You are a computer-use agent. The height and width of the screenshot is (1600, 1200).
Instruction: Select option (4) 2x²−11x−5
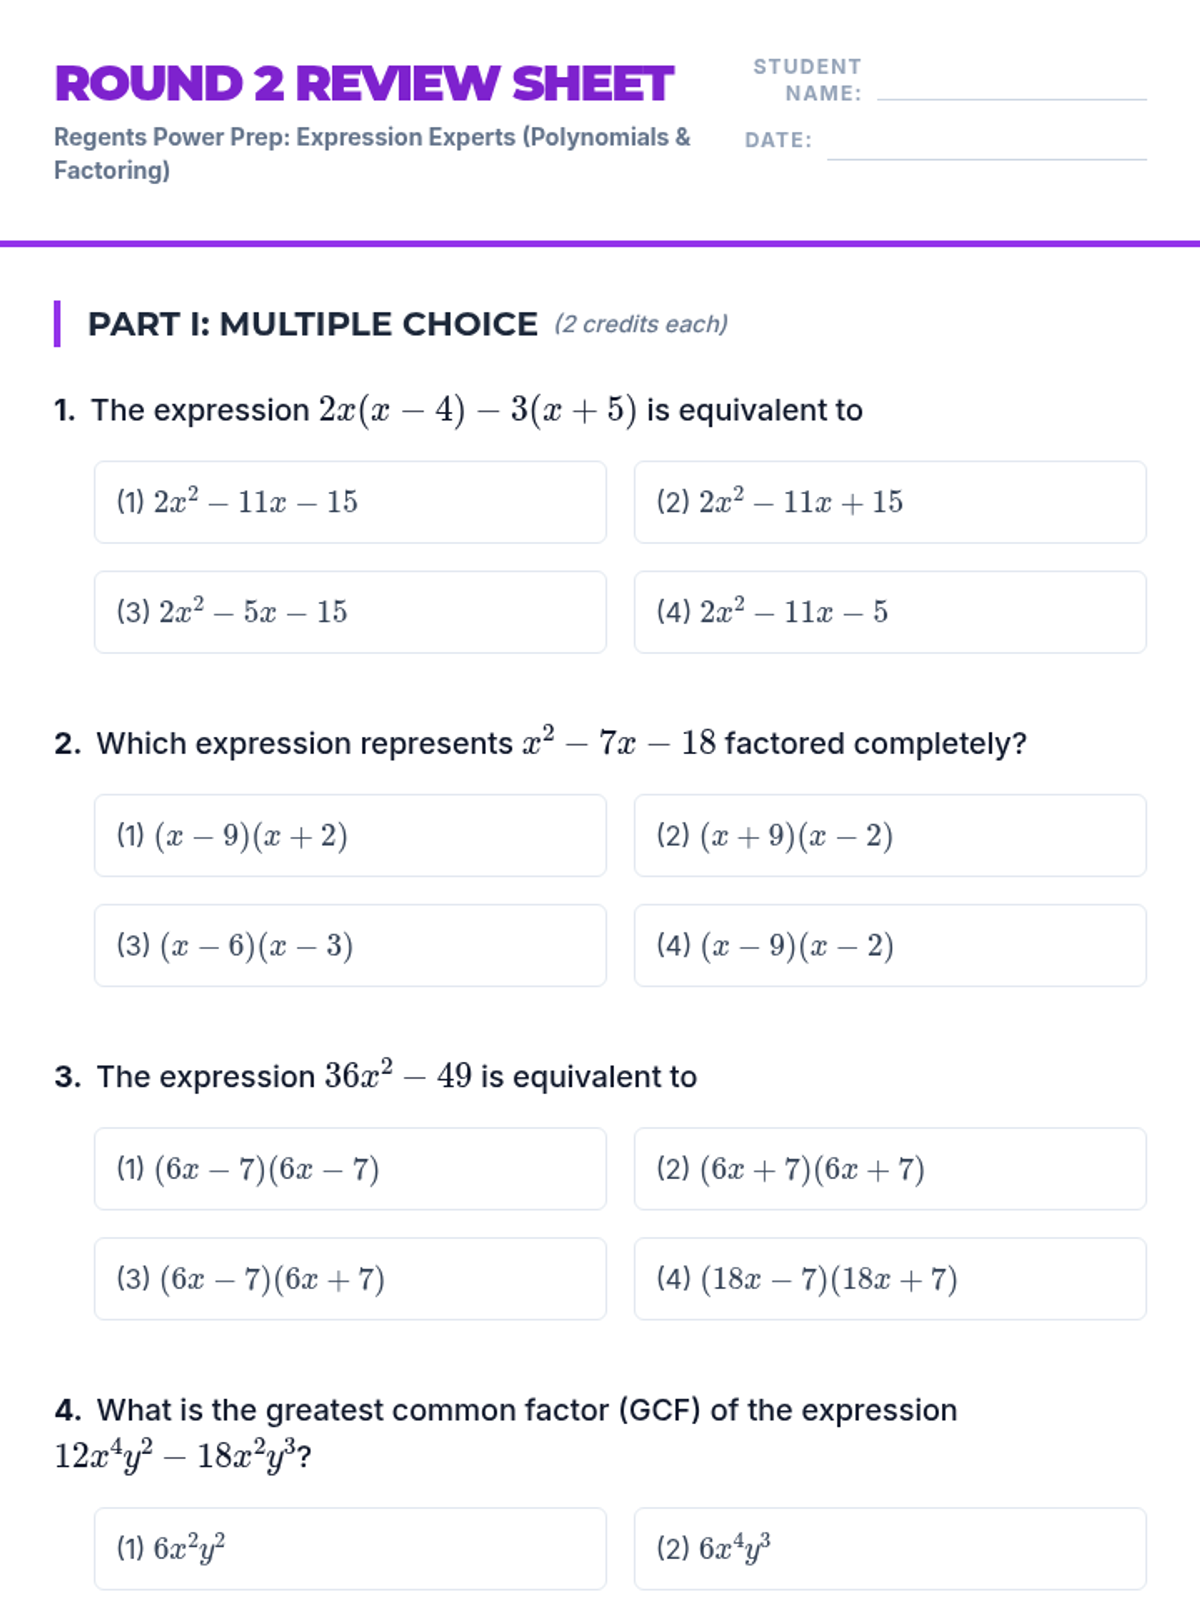click(890, 612)
